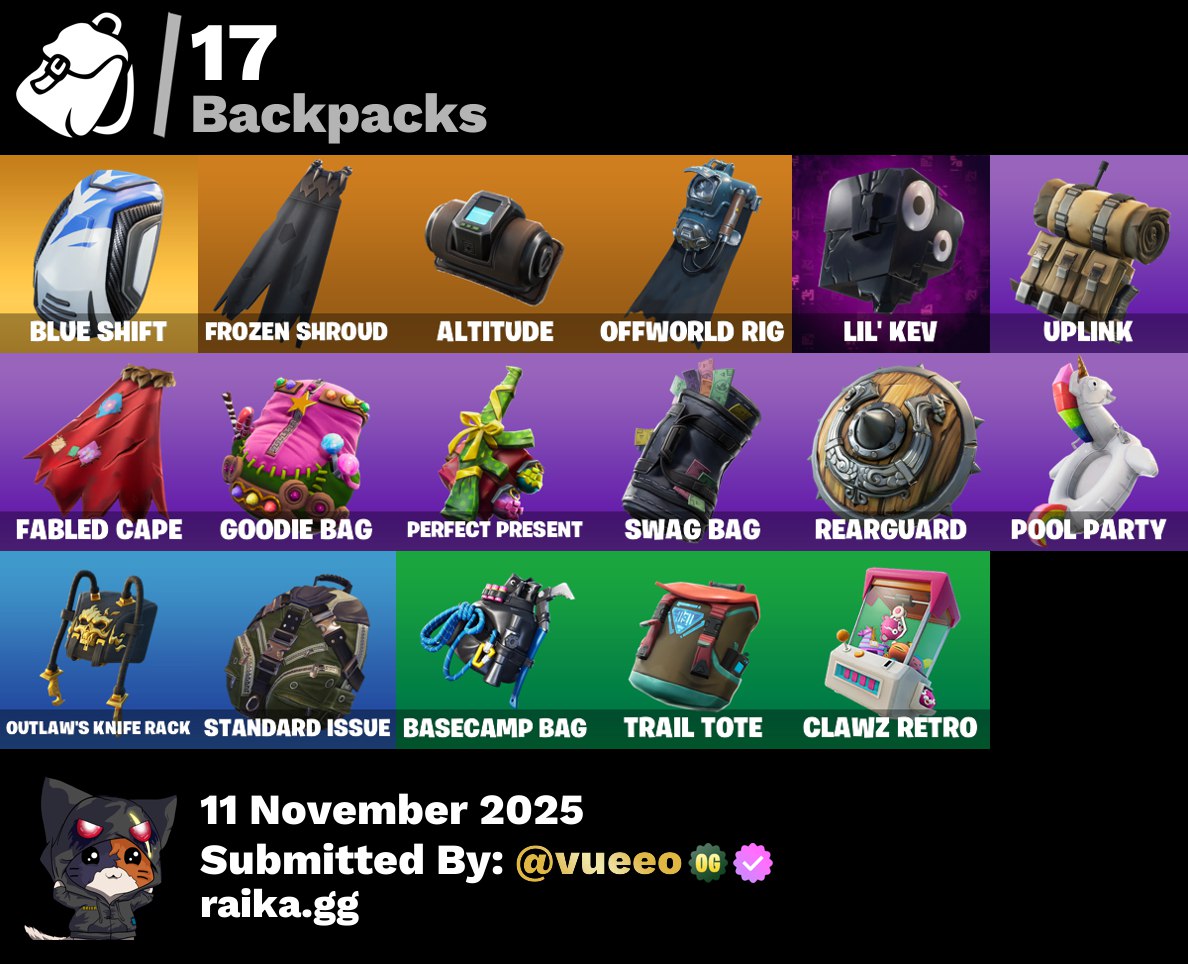
Task: Select the Blue Shift backpack tile
Action: [98, 254]
